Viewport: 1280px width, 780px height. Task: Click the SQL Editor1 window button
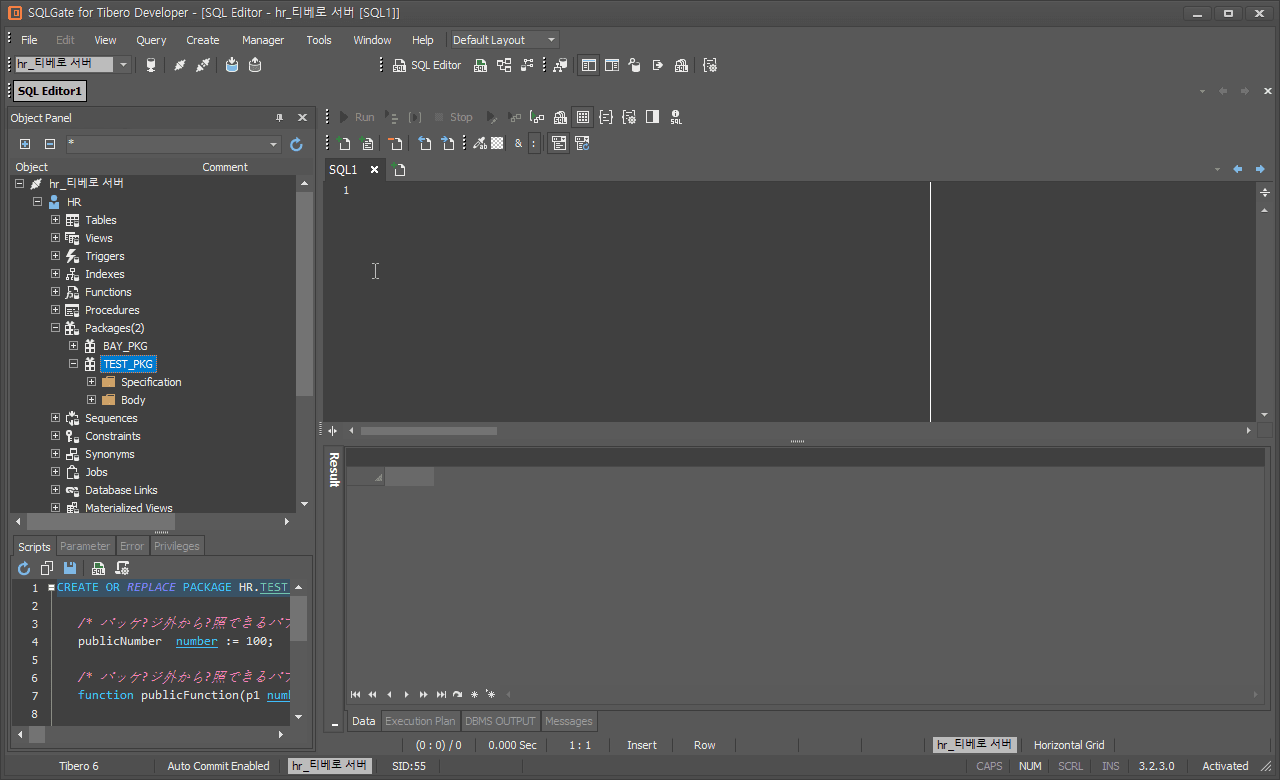[x=48, y=91]
